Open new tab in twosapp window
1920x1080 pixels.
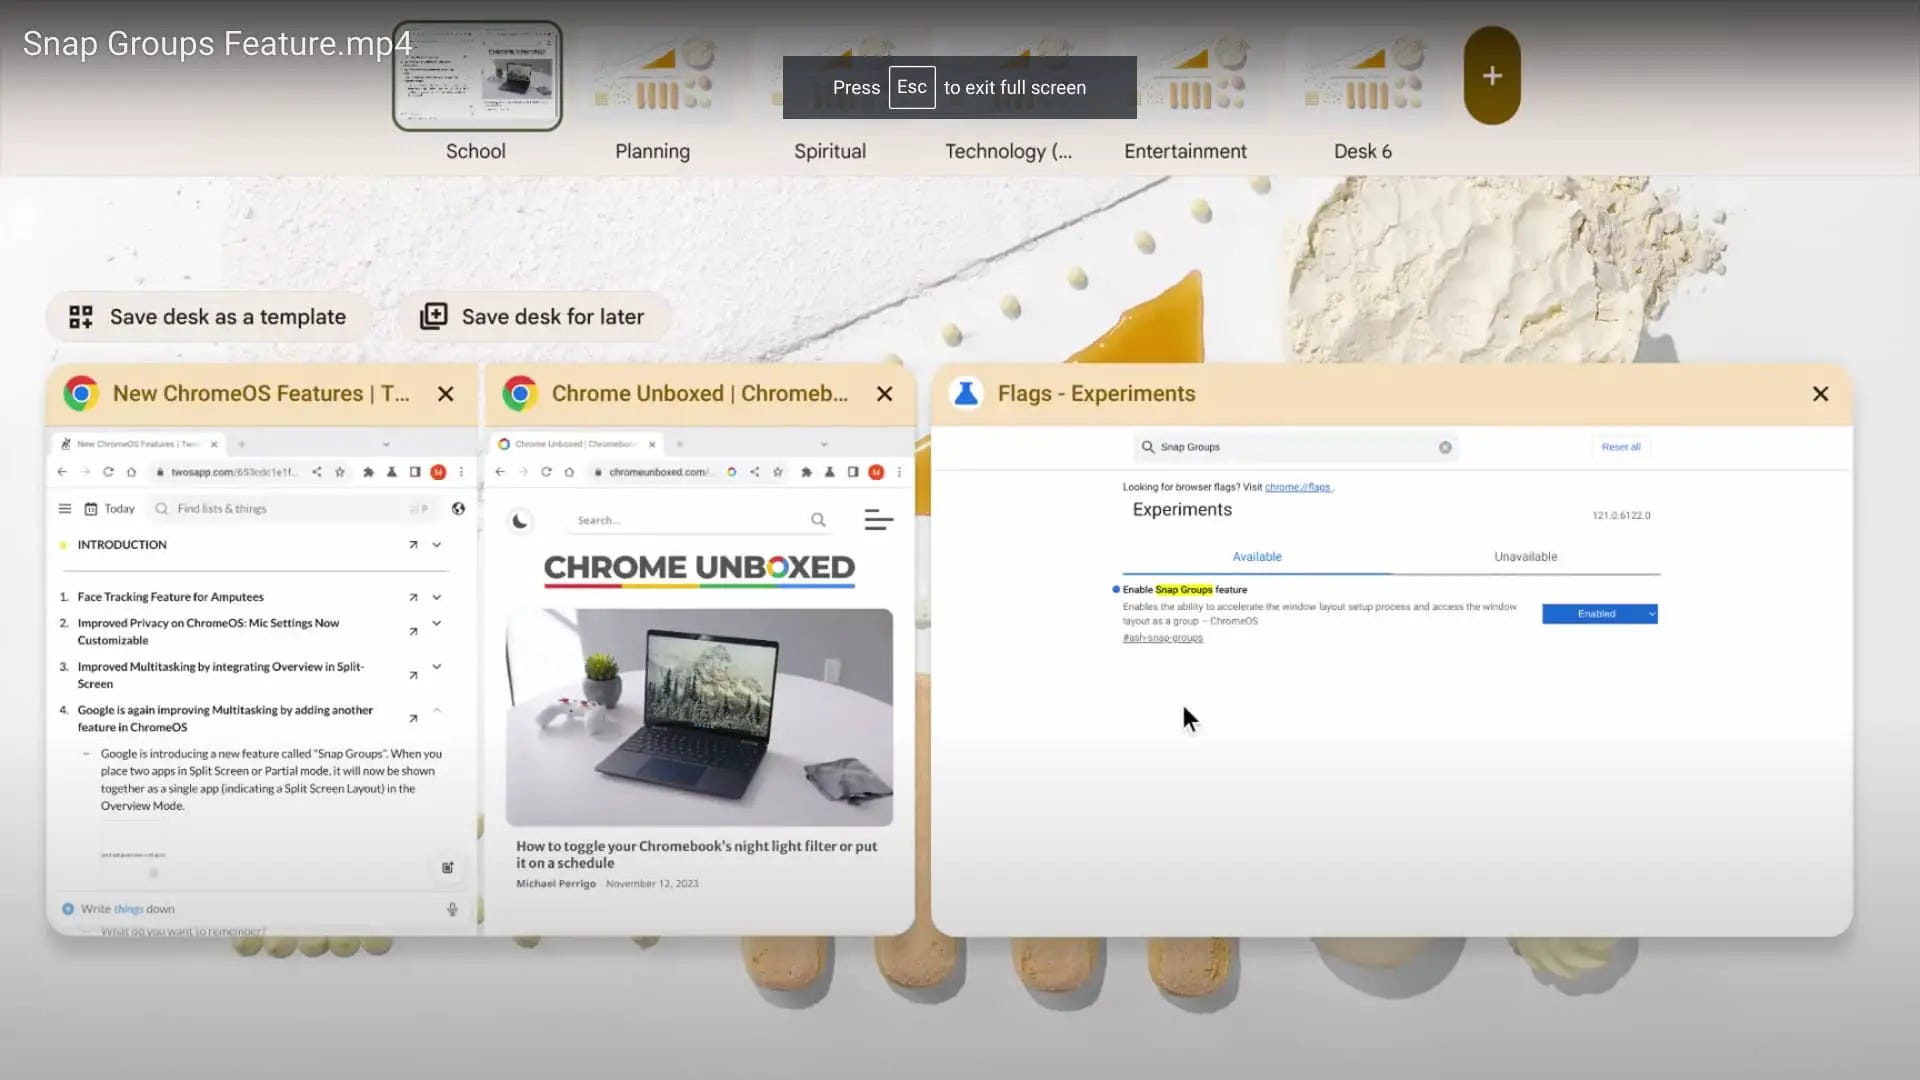[x=242, y=444]
